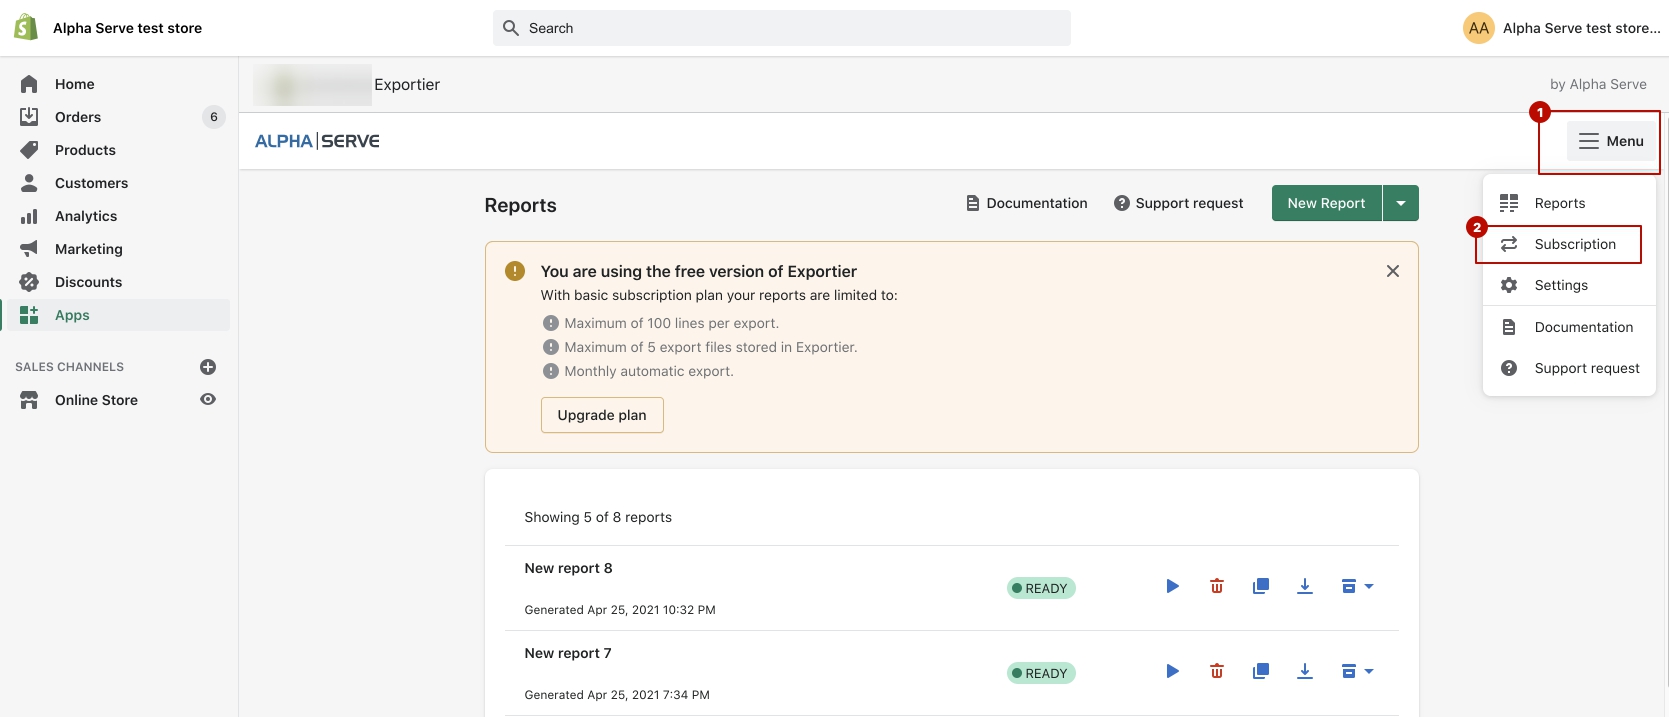Select Reports in the dropdown menu
The width and height of the screenshot is (1669, 717).
coord(1569,203)
